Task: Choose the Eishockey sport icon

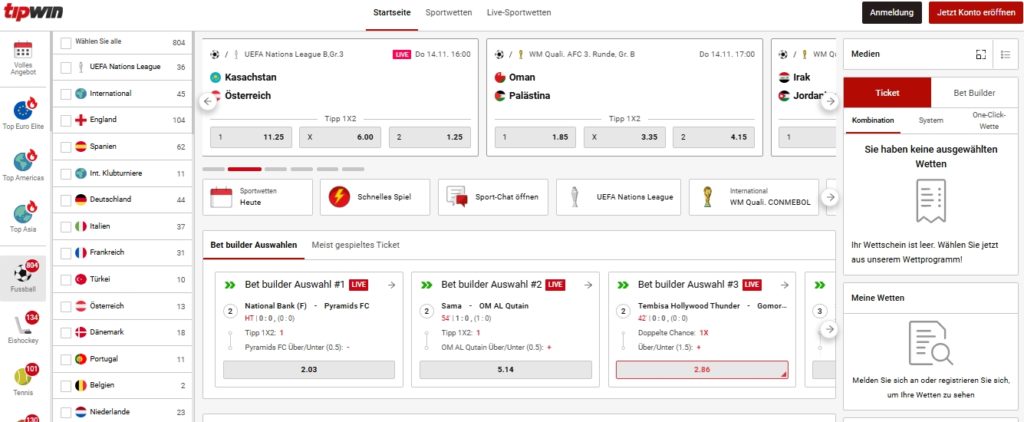Action: tap(24, 324)
